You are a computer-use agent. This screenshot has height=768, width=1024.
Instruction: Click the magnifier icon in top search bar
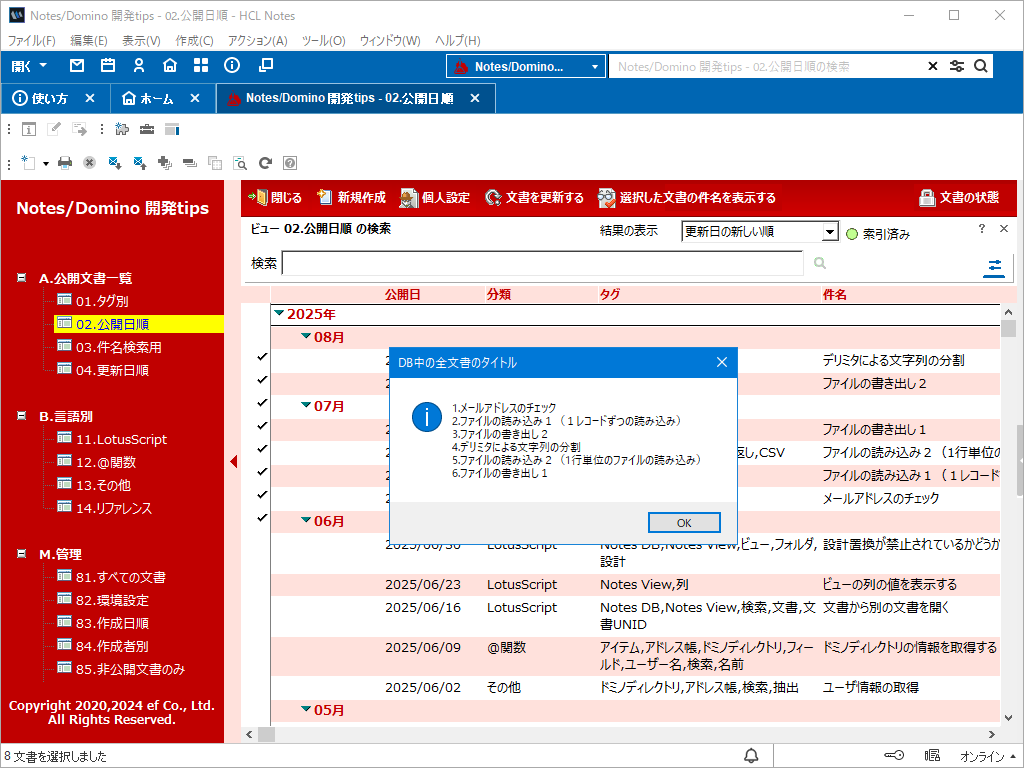point(982,66)
